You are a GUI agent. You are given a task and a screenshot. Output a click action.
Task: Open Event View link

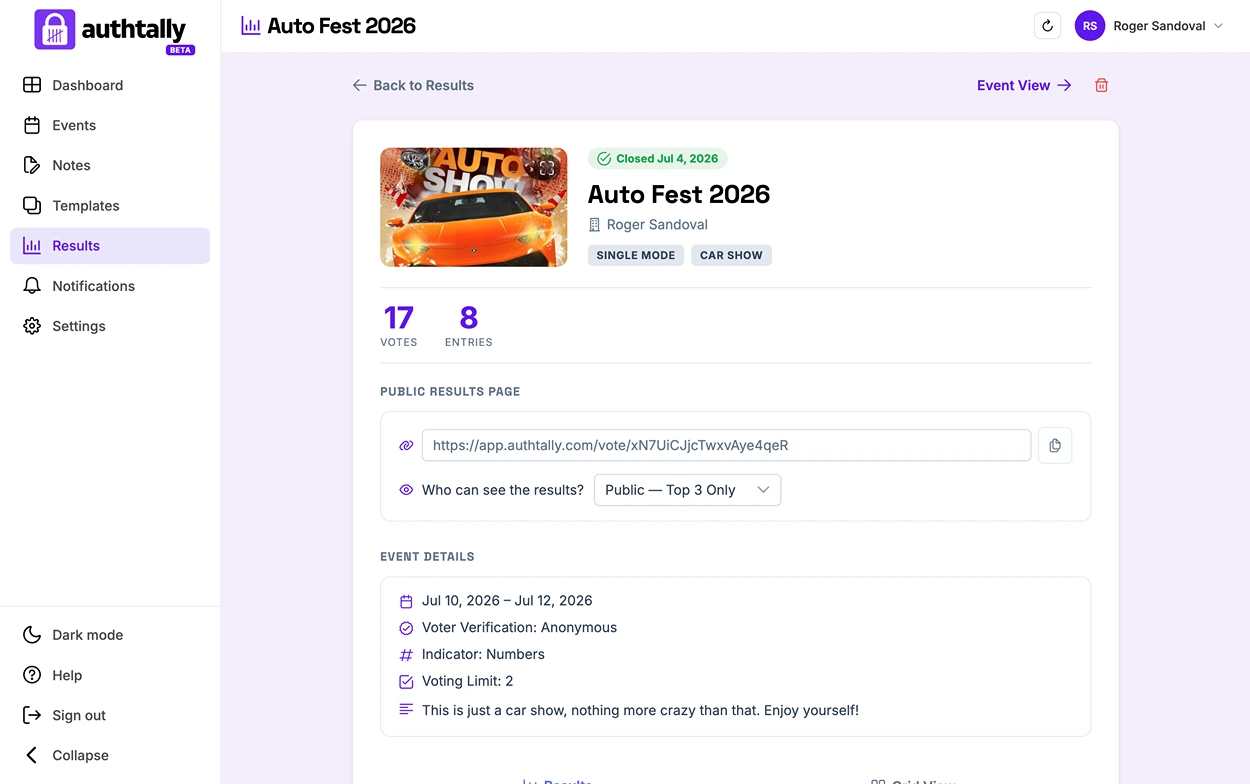tap(1024, 85)
